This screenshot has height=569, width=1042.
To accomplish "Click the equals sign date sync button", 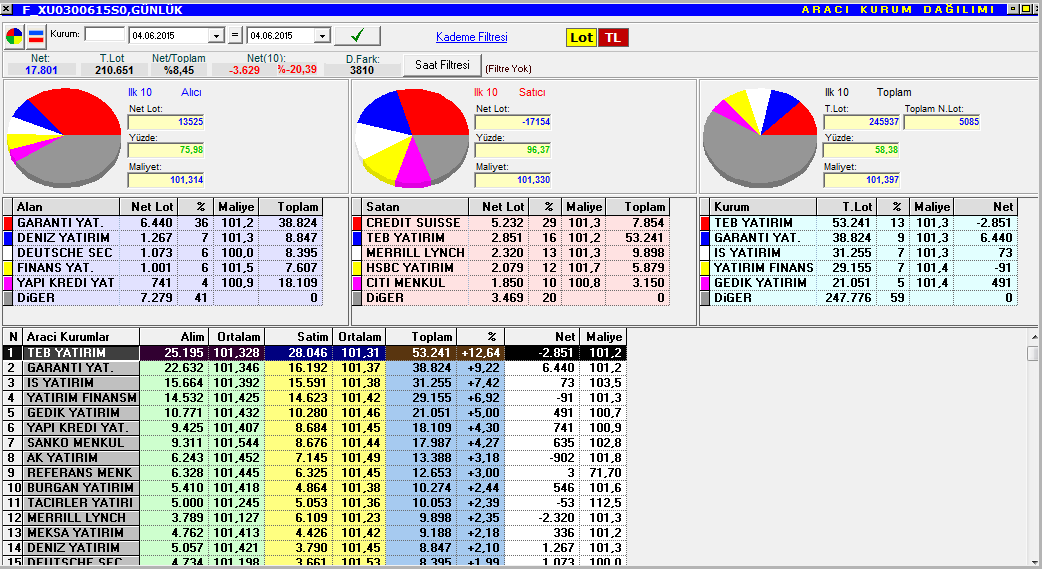I will click(235, 35).
